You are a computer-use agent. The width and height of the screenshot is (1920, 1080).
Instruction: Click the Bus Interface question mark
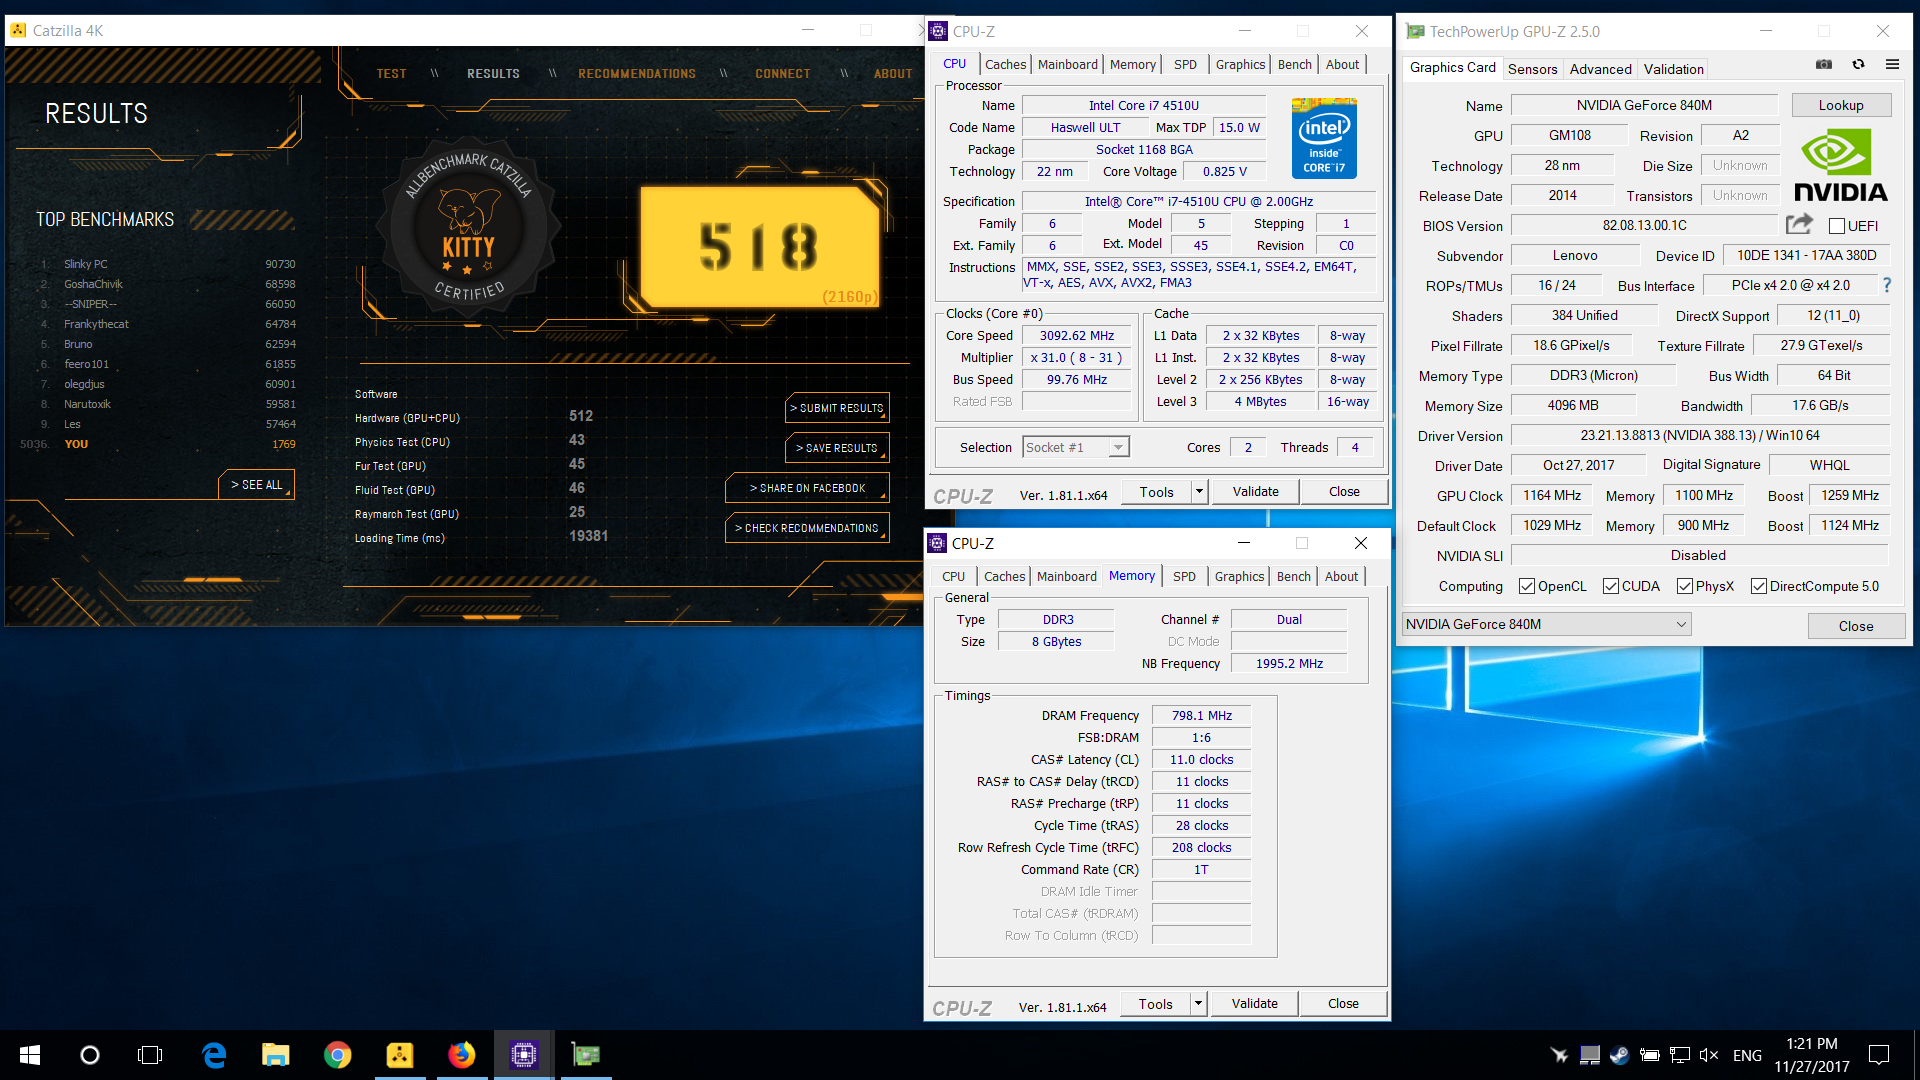tap(1887, 285)
